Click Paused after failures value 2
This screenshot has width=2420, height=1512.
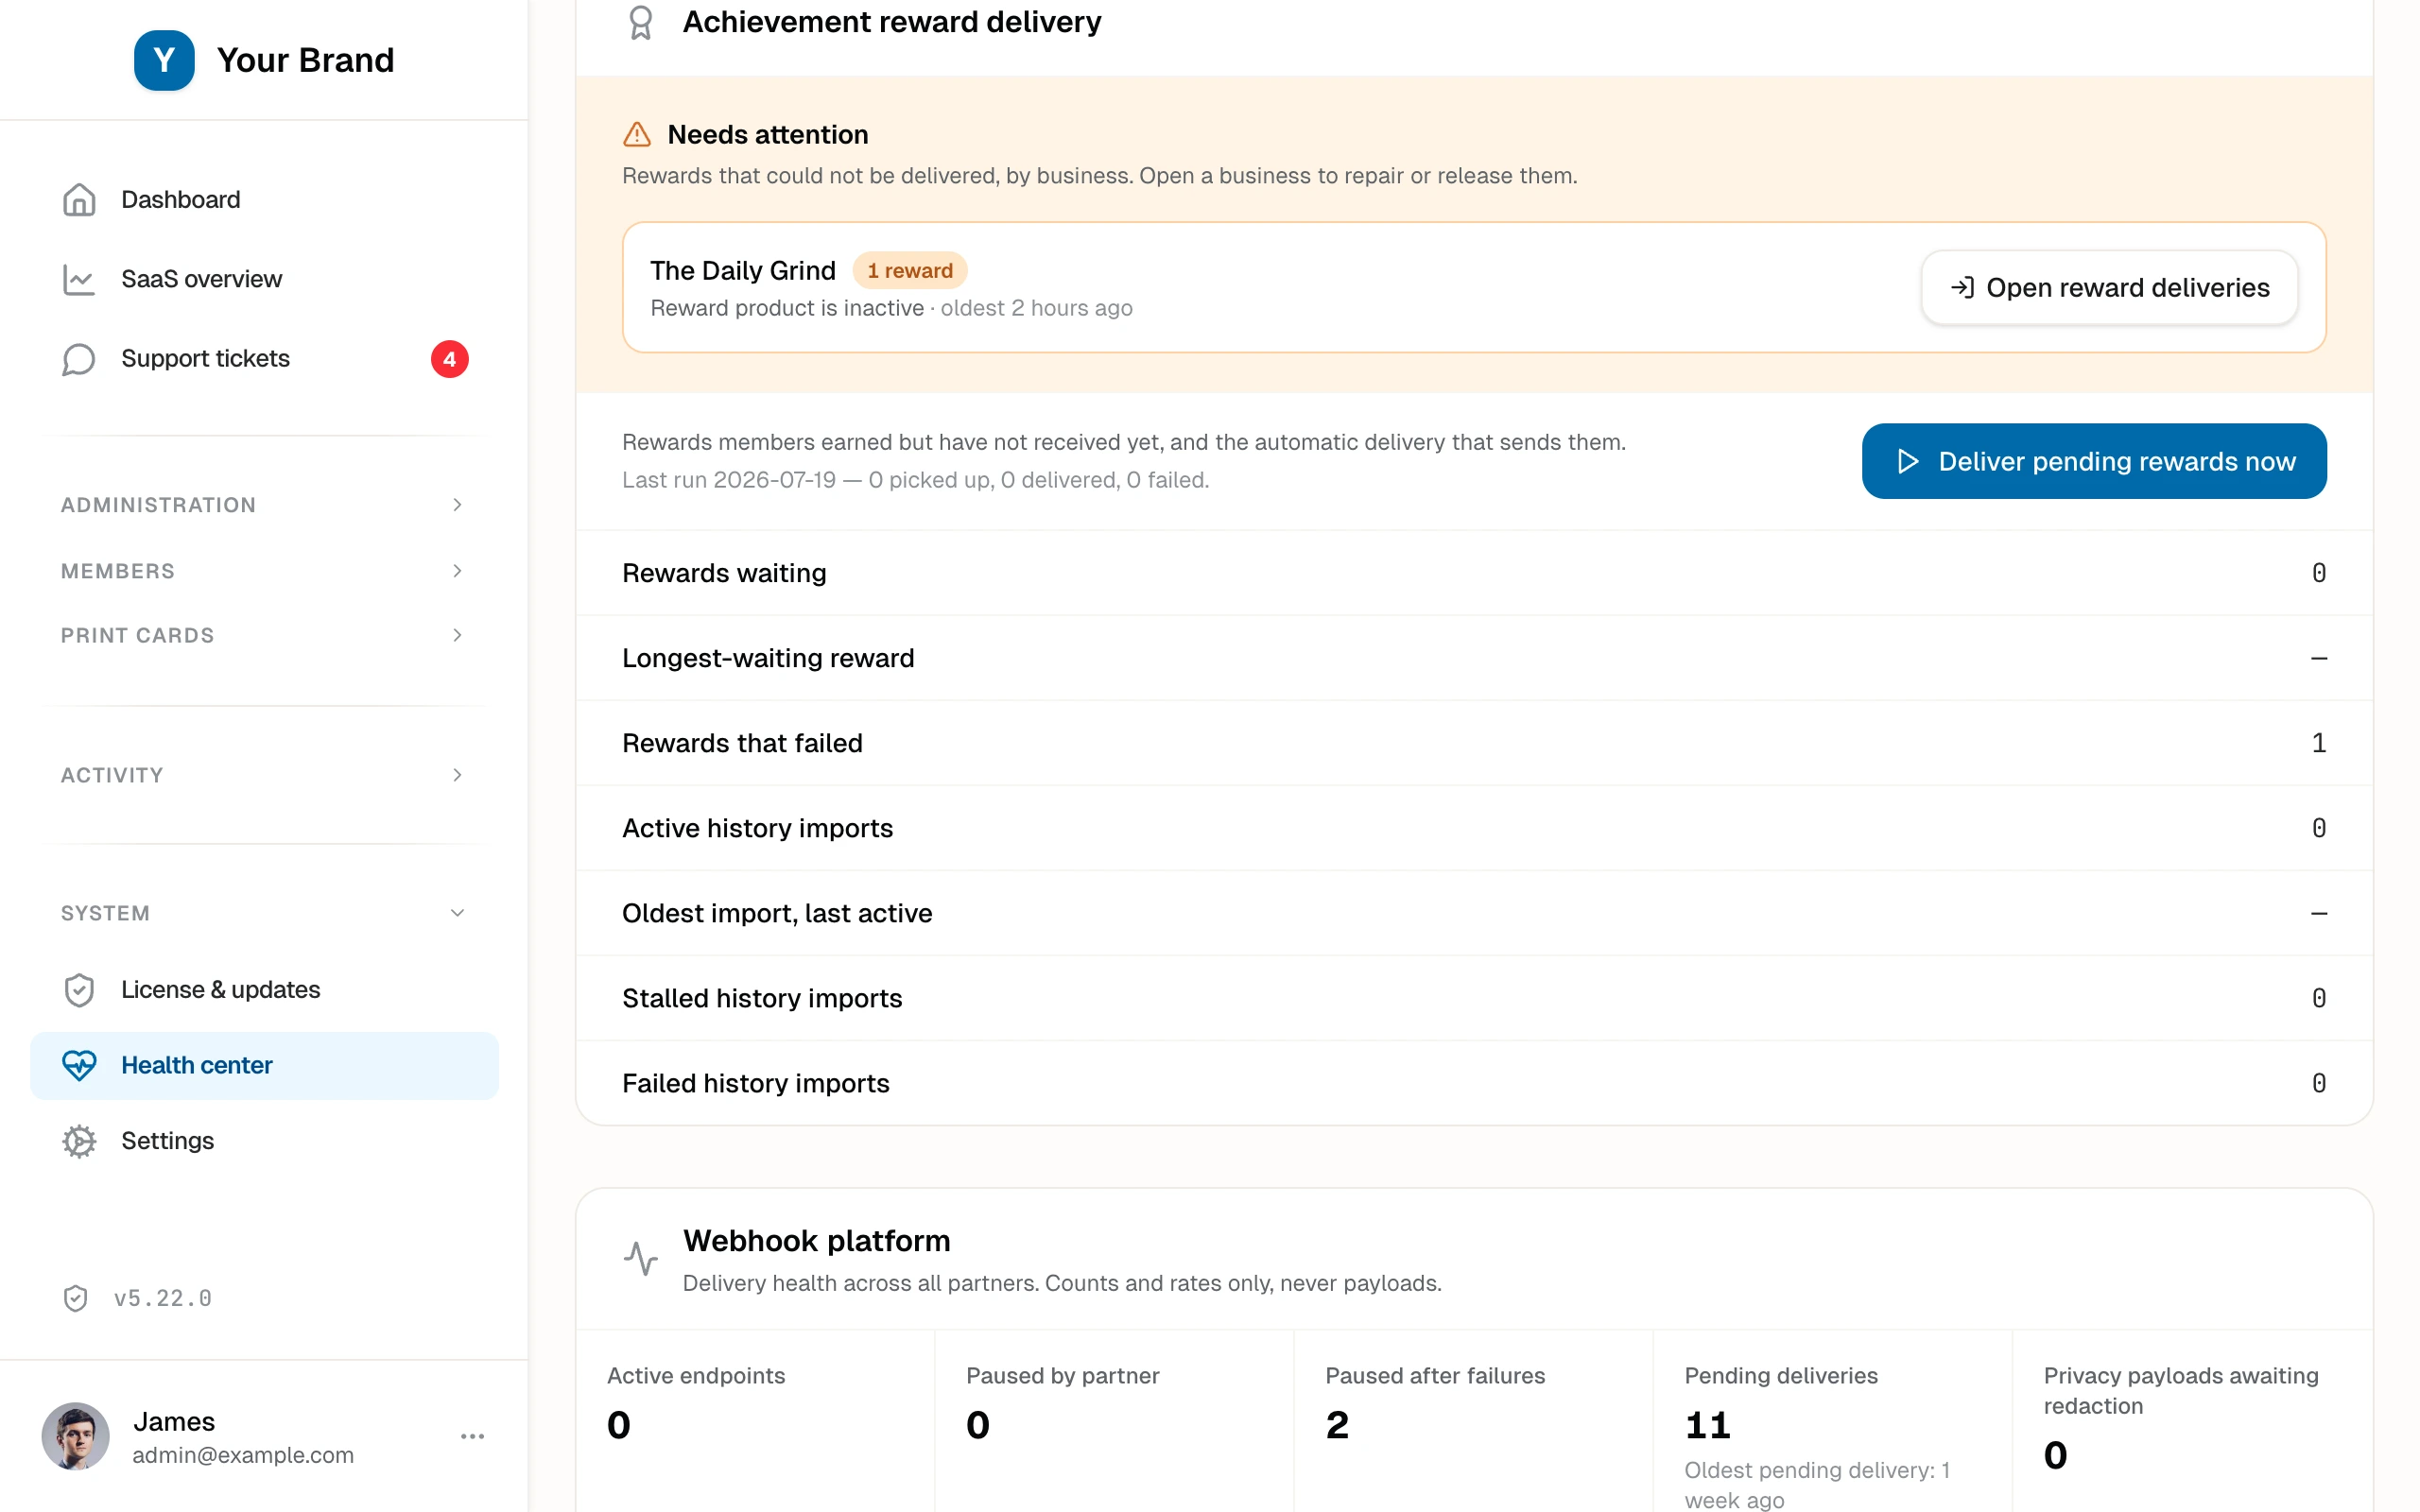click(x=1337, y=1425)
